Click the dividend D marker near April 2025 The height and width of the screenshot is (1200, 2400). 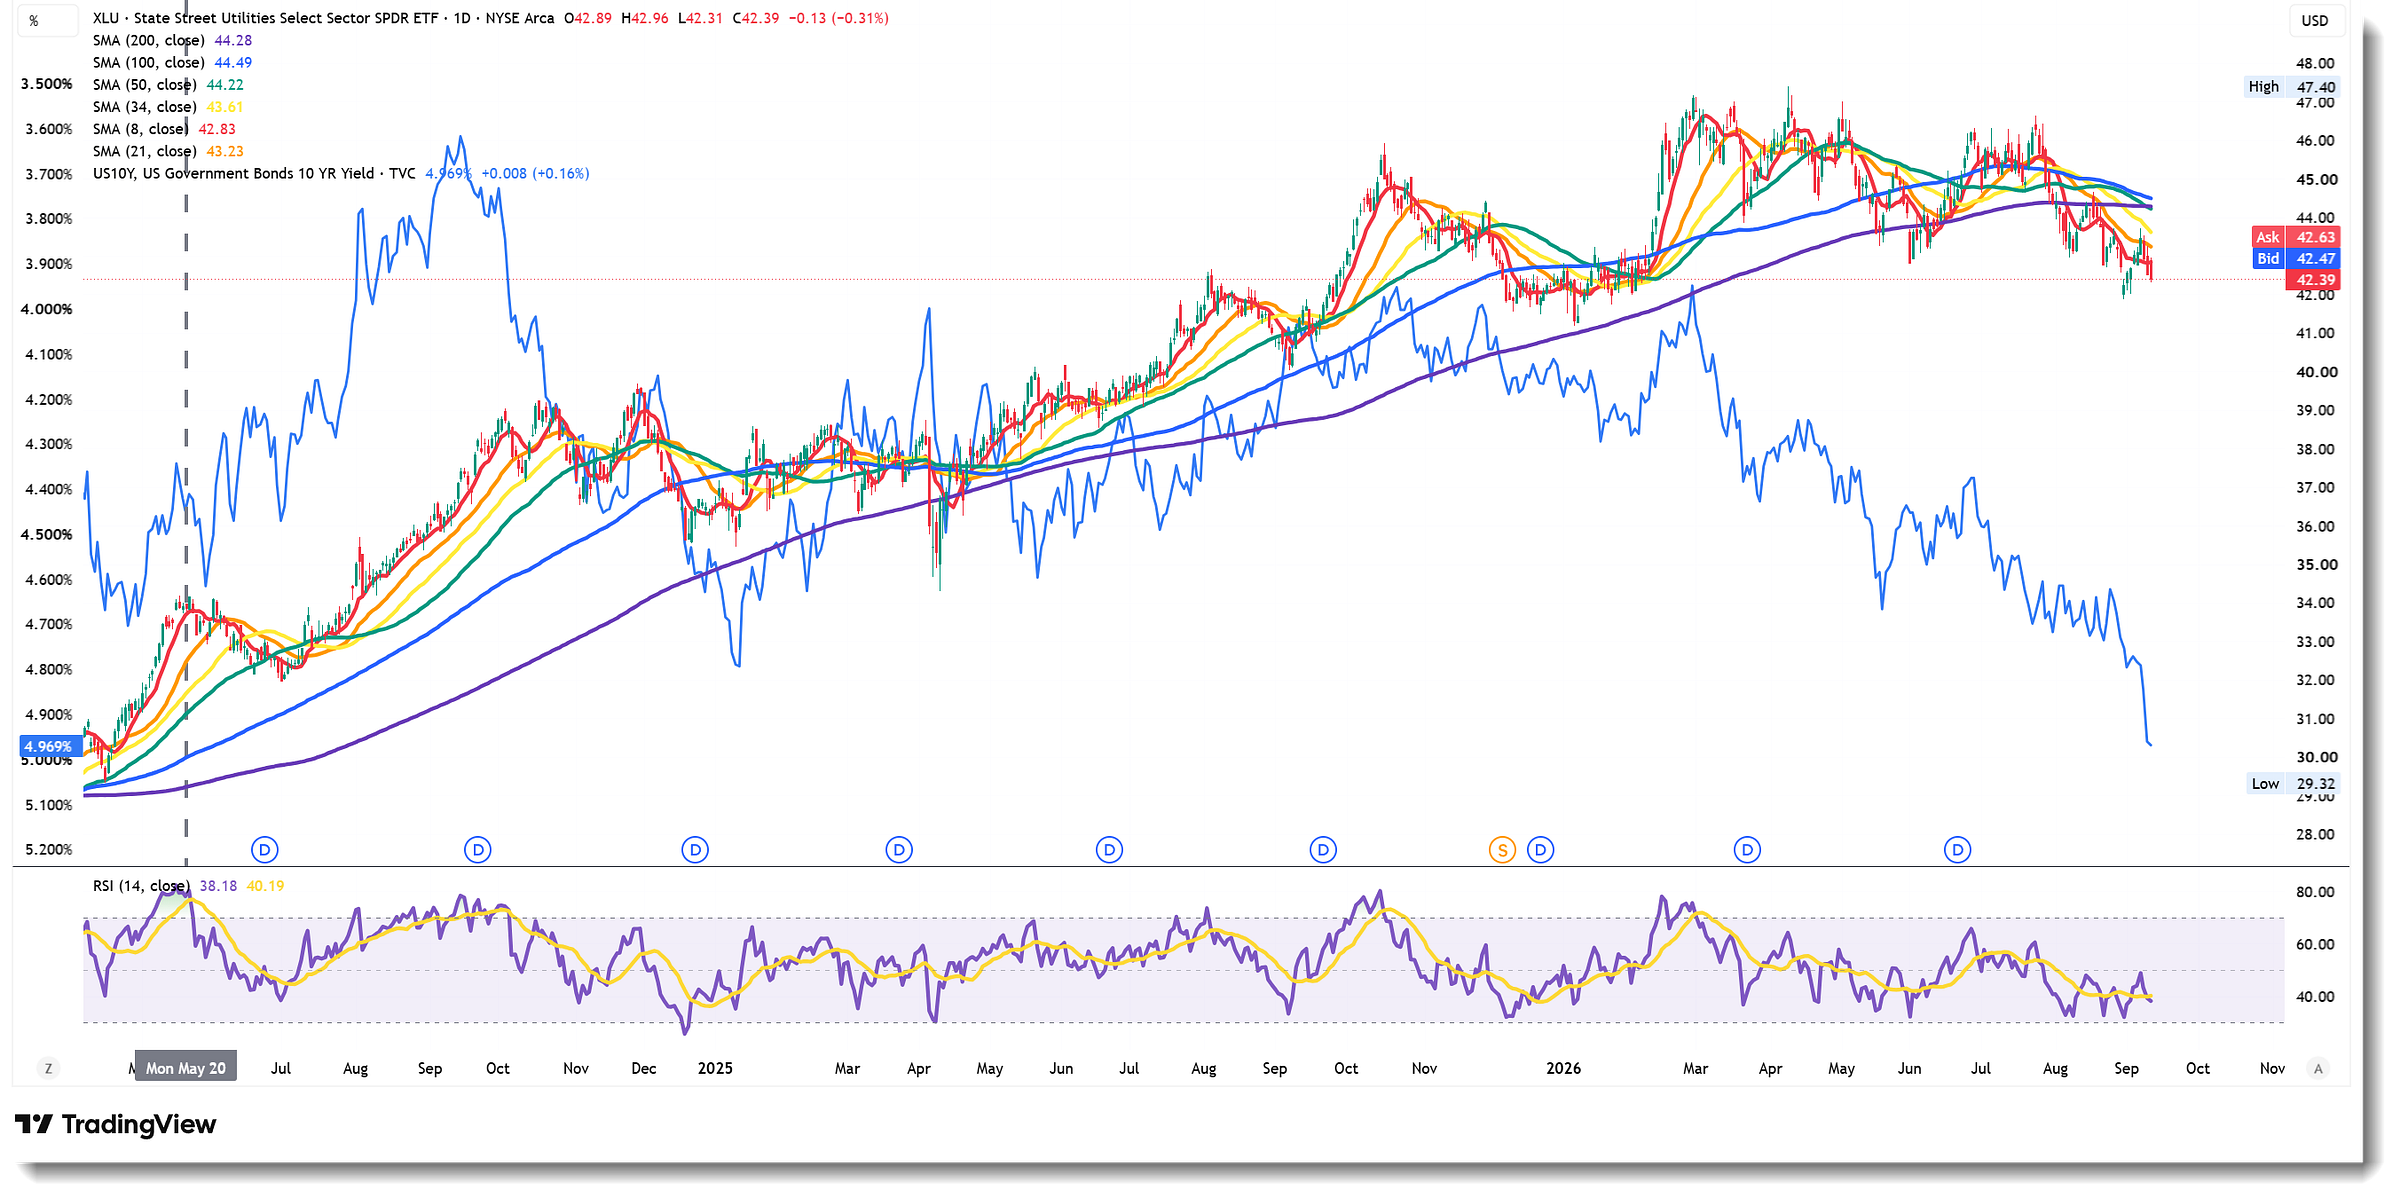[x=899, y=850]
